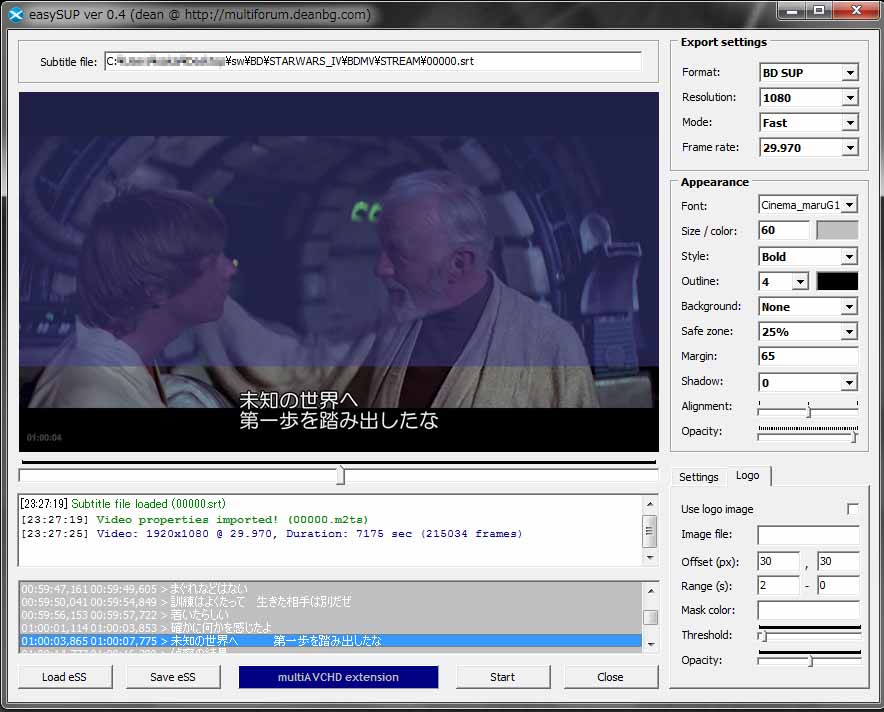
Task: Switch to the Settings tab
Action: (x=699, y=477)
